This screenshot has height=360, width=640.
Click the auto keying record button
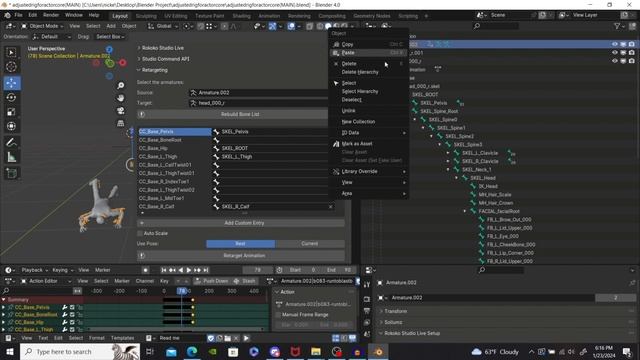click(x=145, y=270)
